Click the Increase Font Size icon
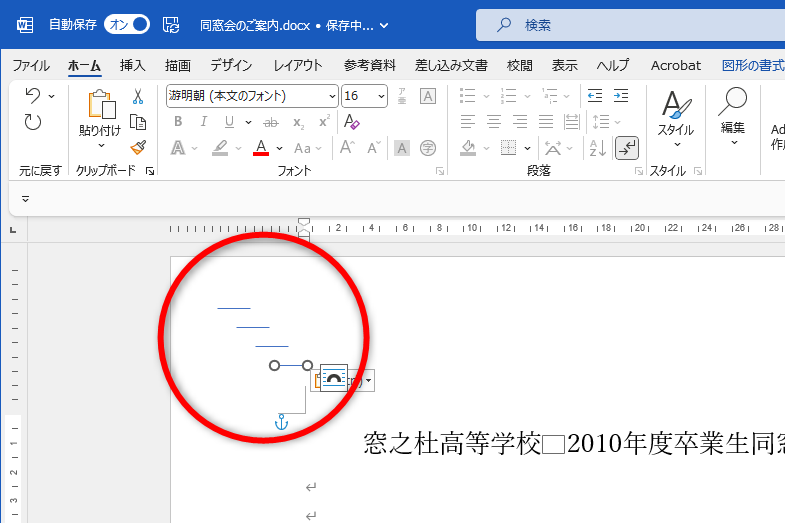The width and height of the screenshot is (785, 523). point(347,148)
